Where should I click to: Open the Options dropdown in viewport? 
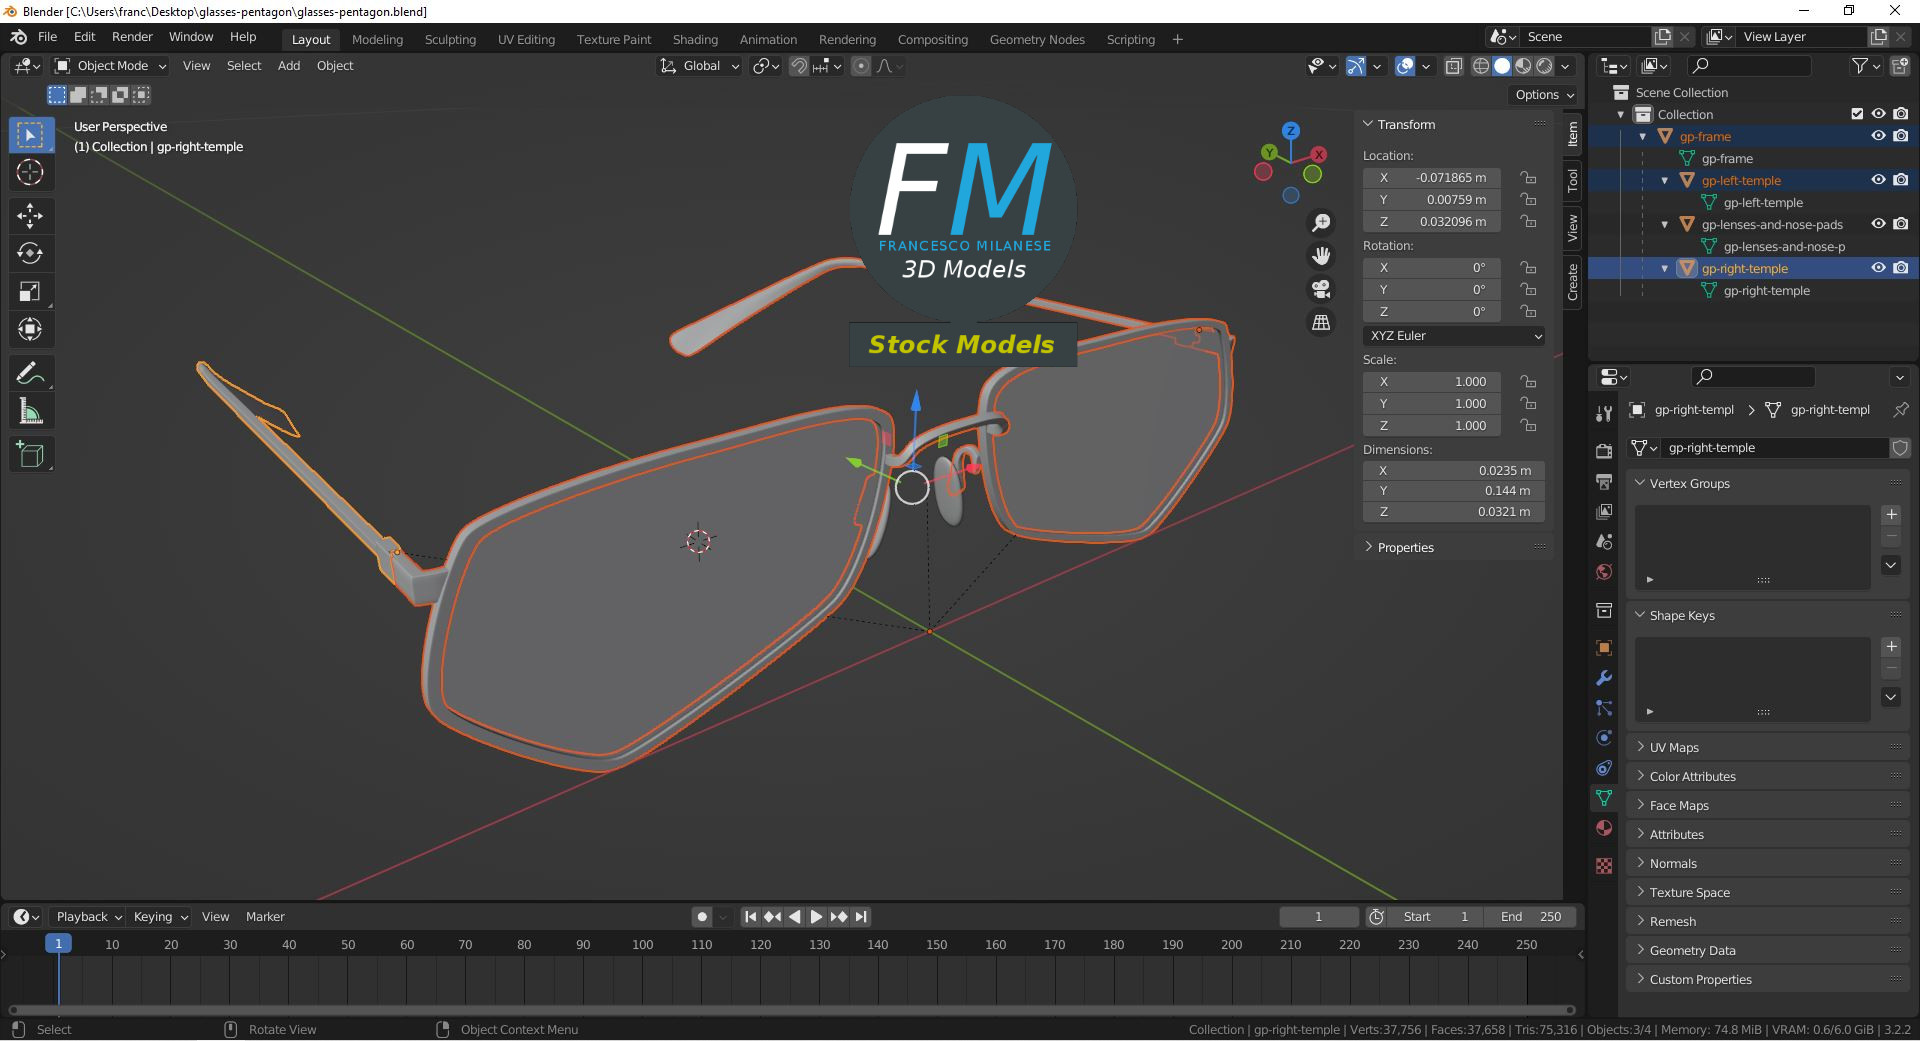pyautogui.click(x=1545, y=95)
